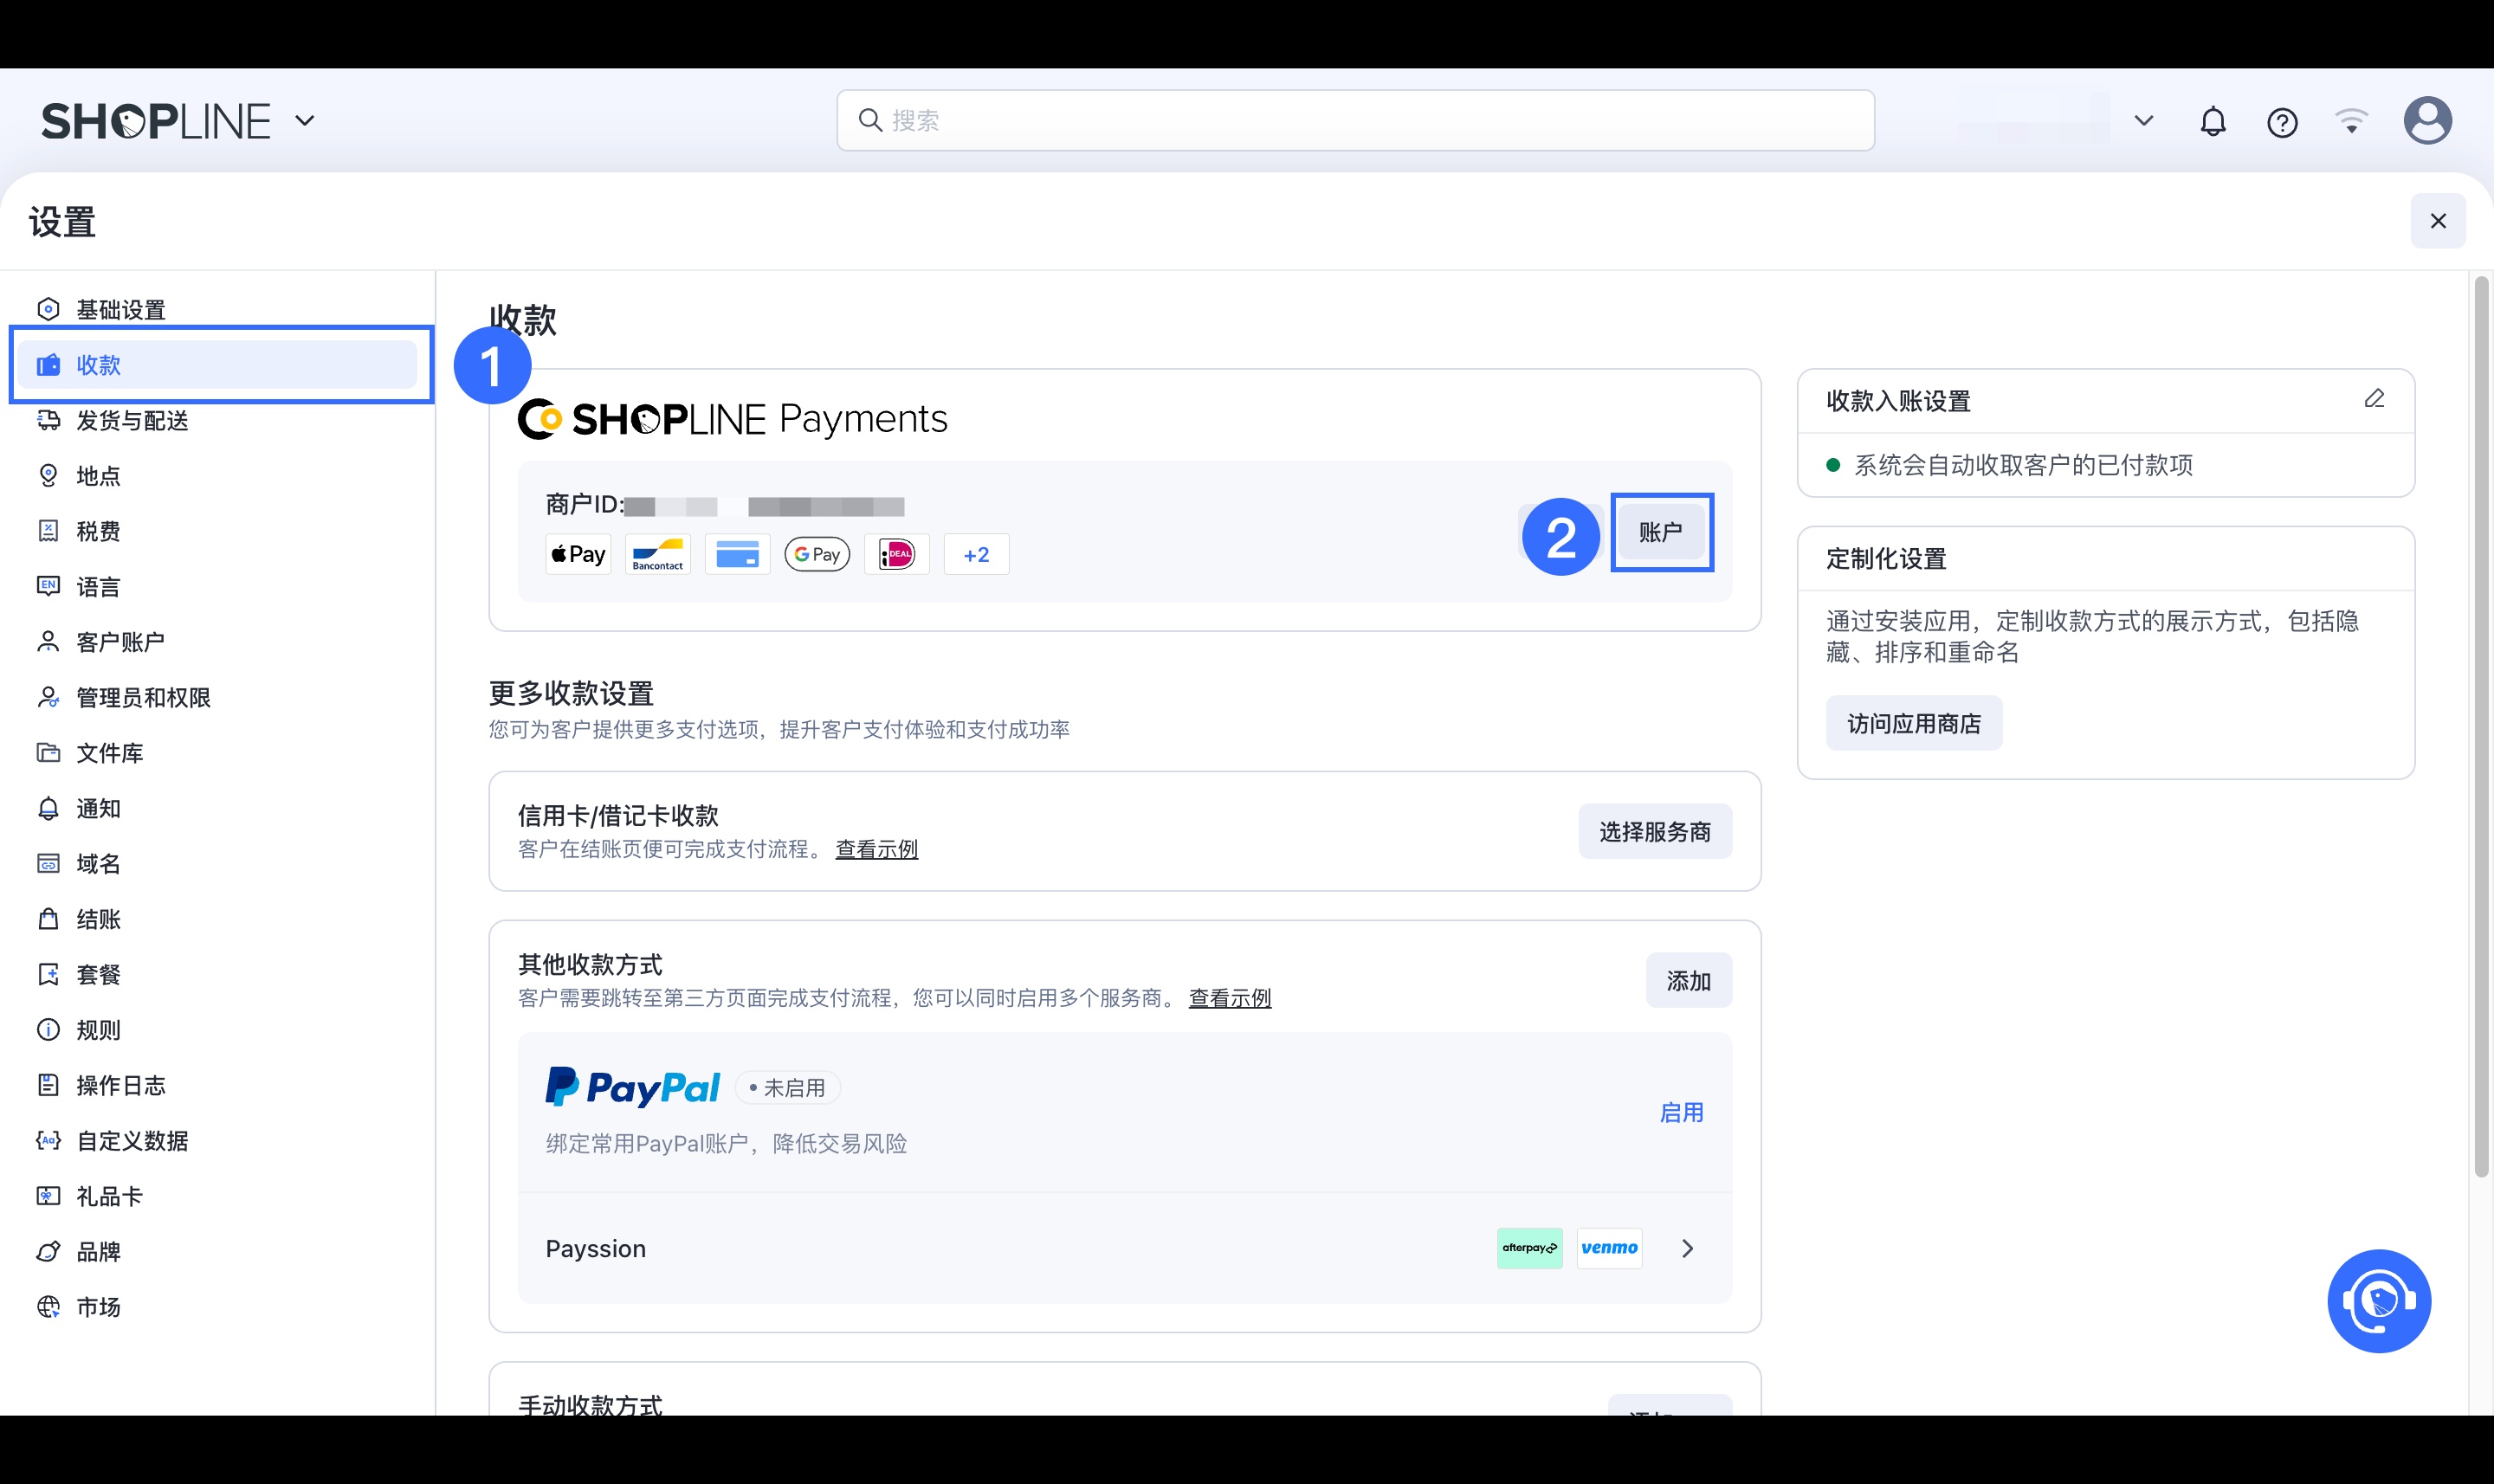Open 客户账户 settings

pyautogui.click(x=218, y=641)
